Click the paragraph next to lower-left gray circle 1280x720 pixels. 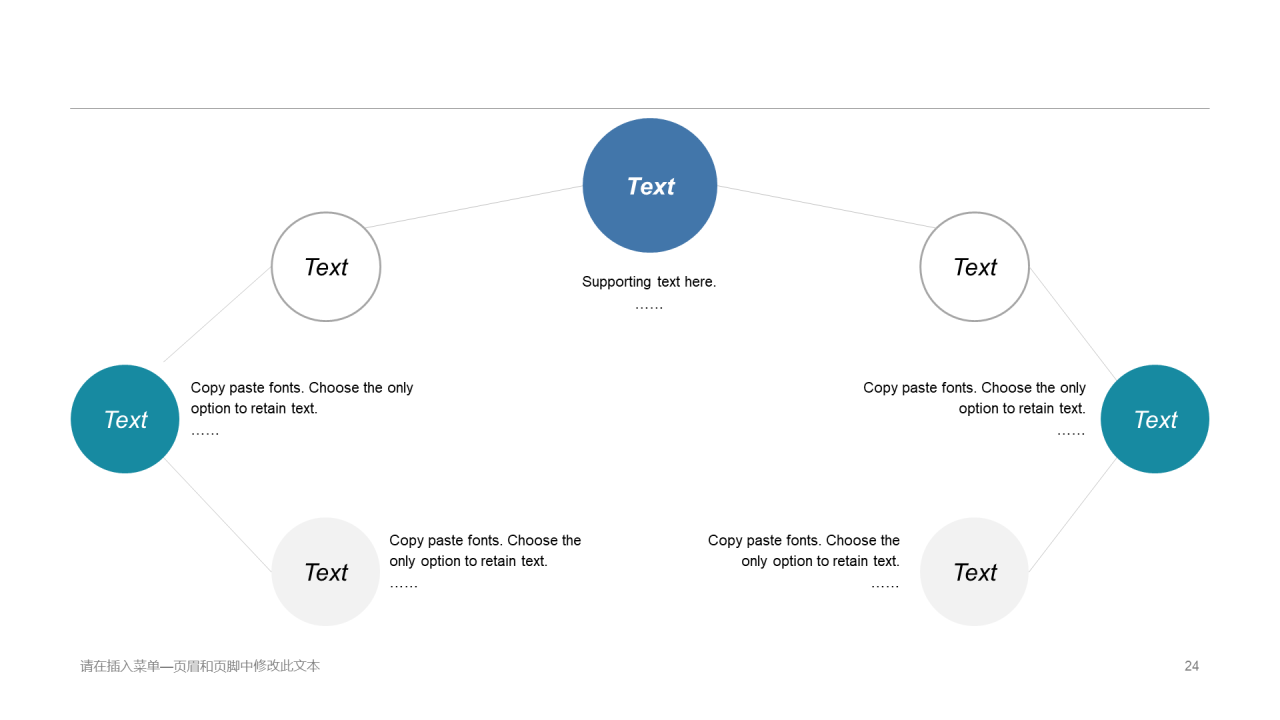[485, 551]
